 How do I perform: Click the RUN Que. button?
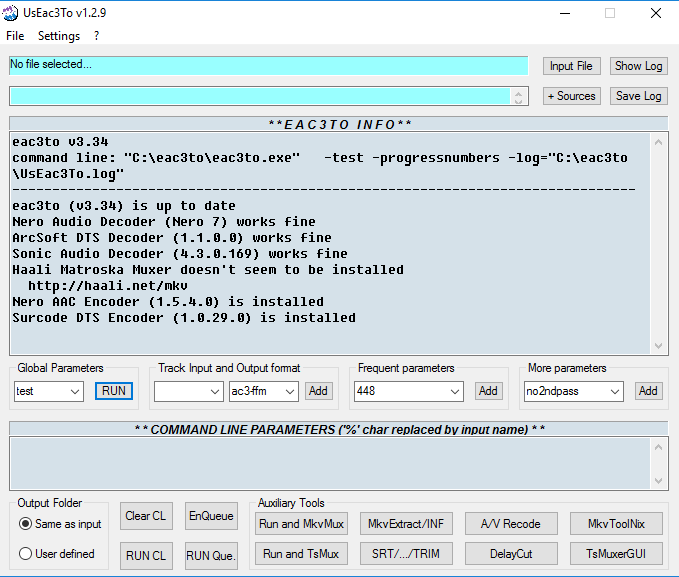coord(211,556)
